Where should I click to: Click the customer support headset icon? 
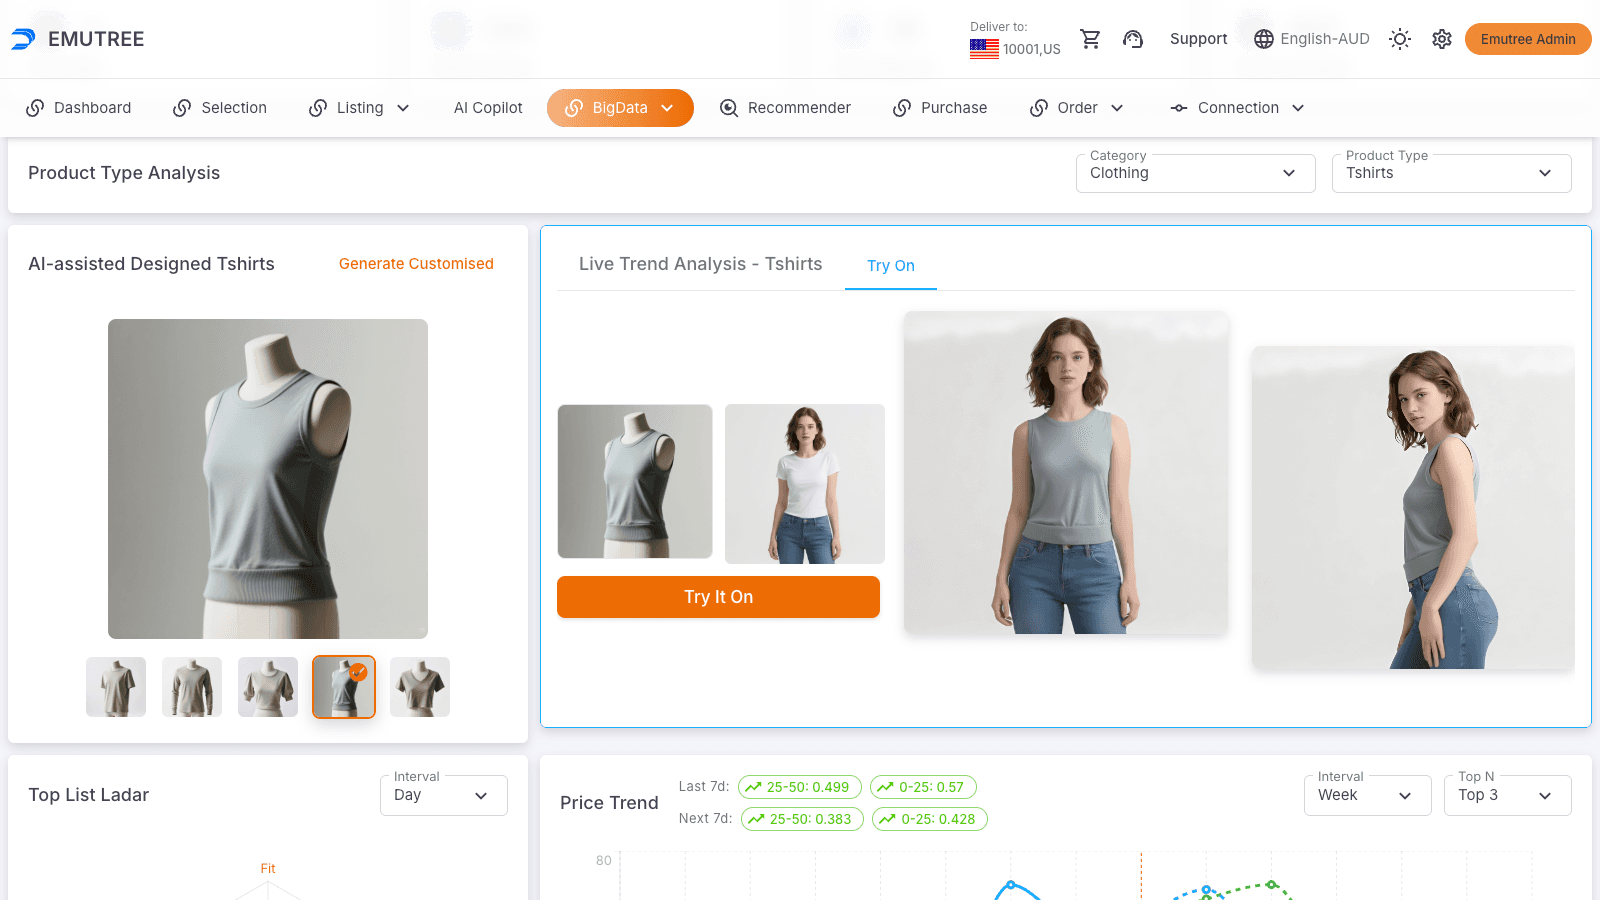pos(1132,39)
